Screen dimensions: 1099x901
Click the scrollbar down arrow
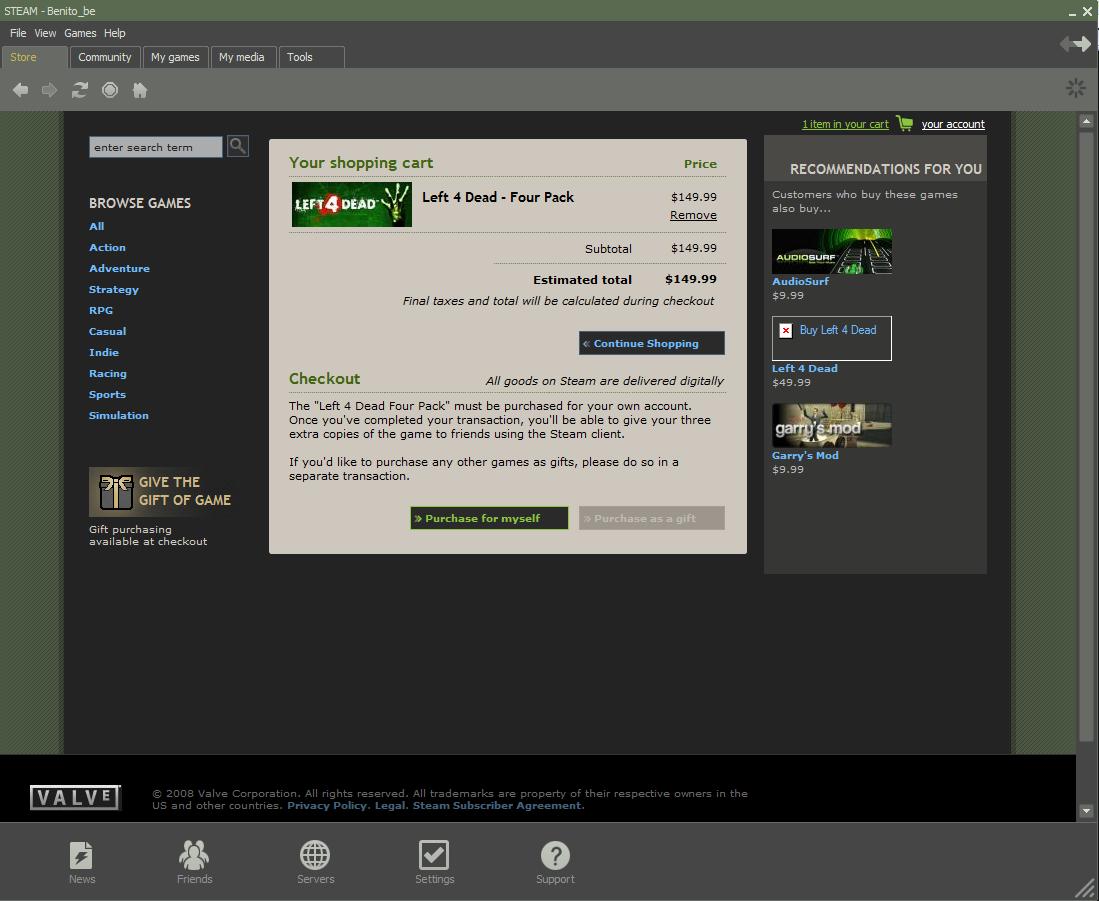tap(1086, 811)
